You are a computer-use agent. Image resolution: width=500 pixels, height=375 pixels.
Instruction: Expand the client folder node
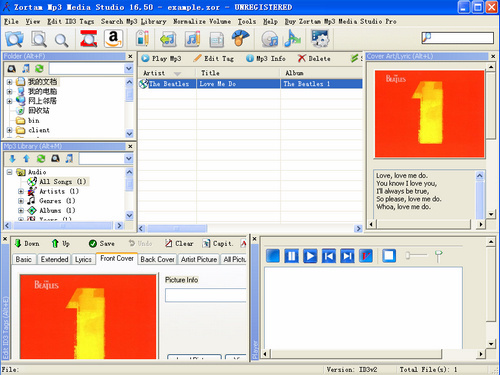click(9, 130)
